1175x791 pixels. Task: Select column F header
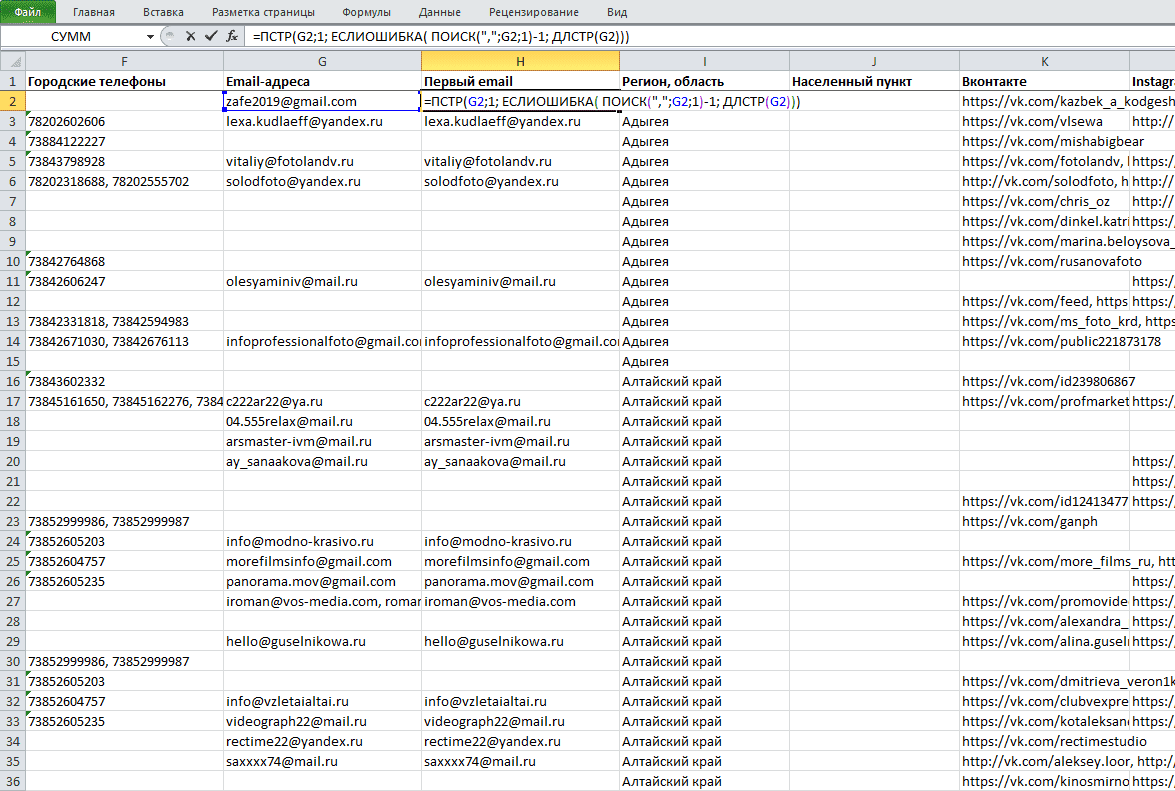pos(124,61)
